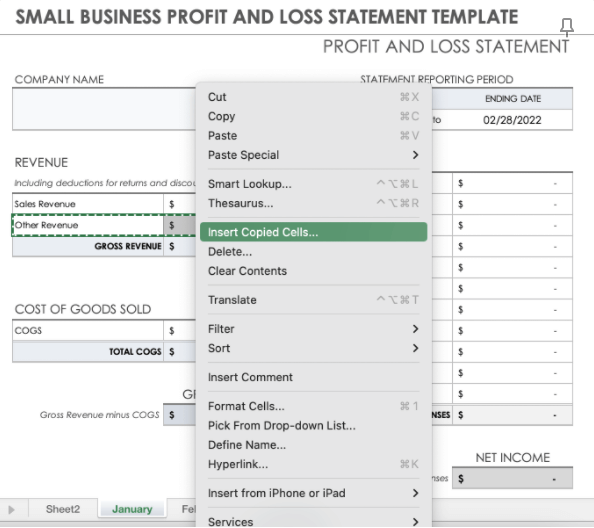This screenshot has height=528, width=594.
Task: Expand the Services submenu
Action: coord(313,522)
